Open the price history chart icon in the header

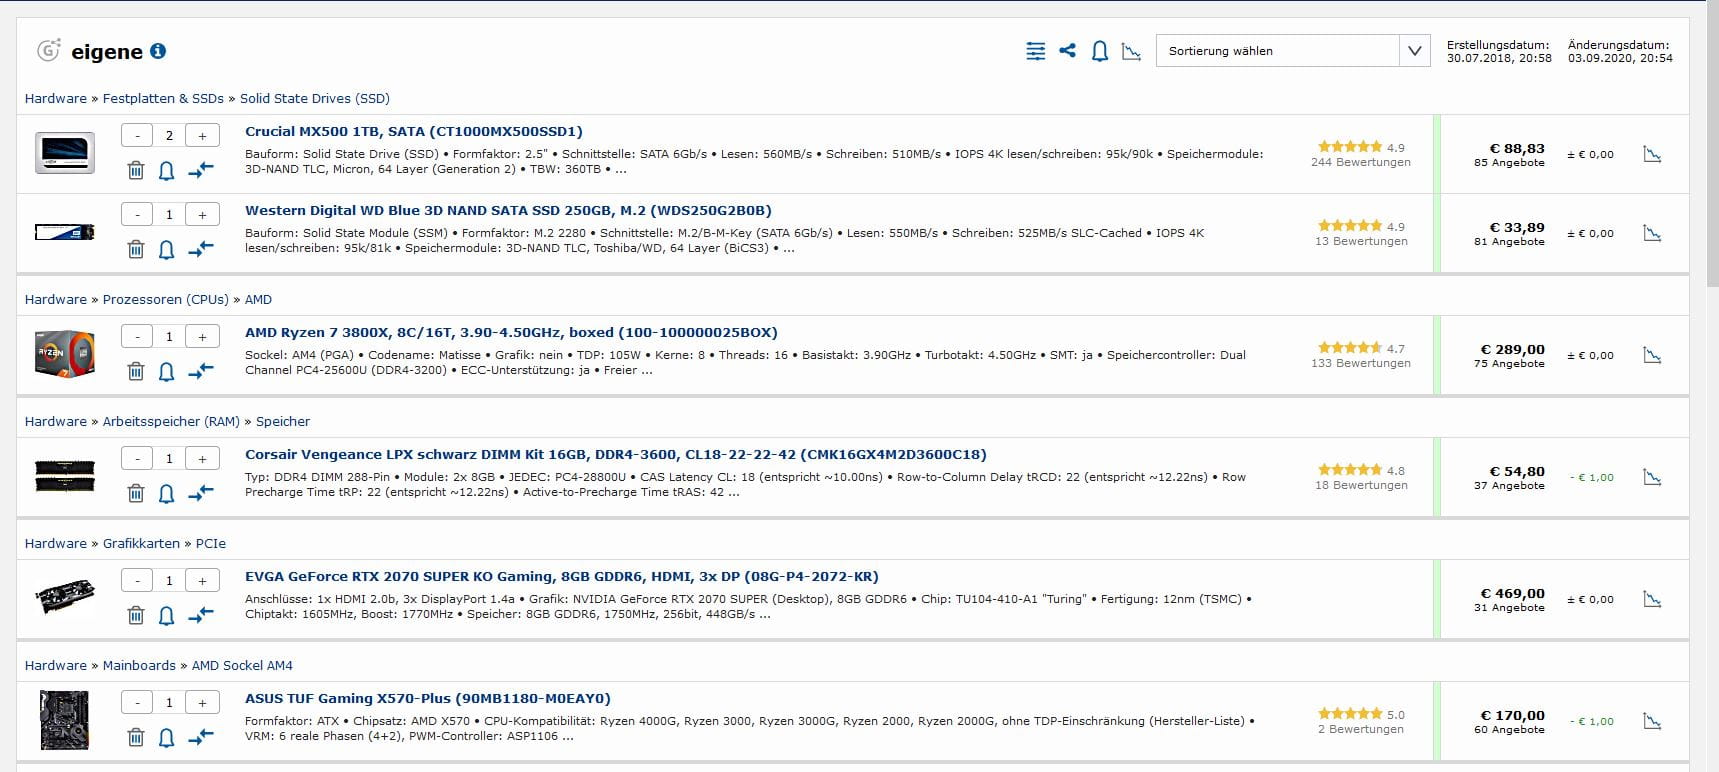(x=1131, y=51)
